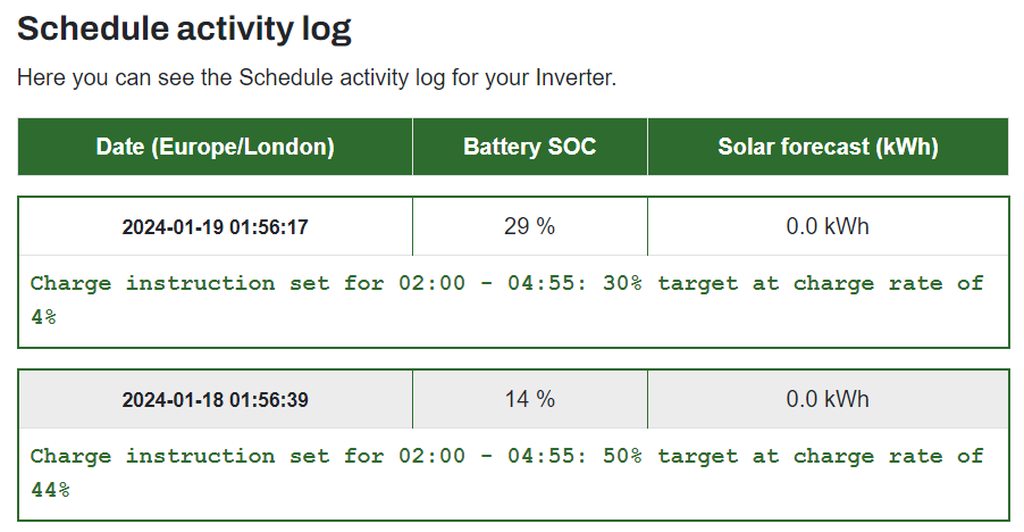Click the "Solar forecast (kWh)" column header

pos(828,147)
